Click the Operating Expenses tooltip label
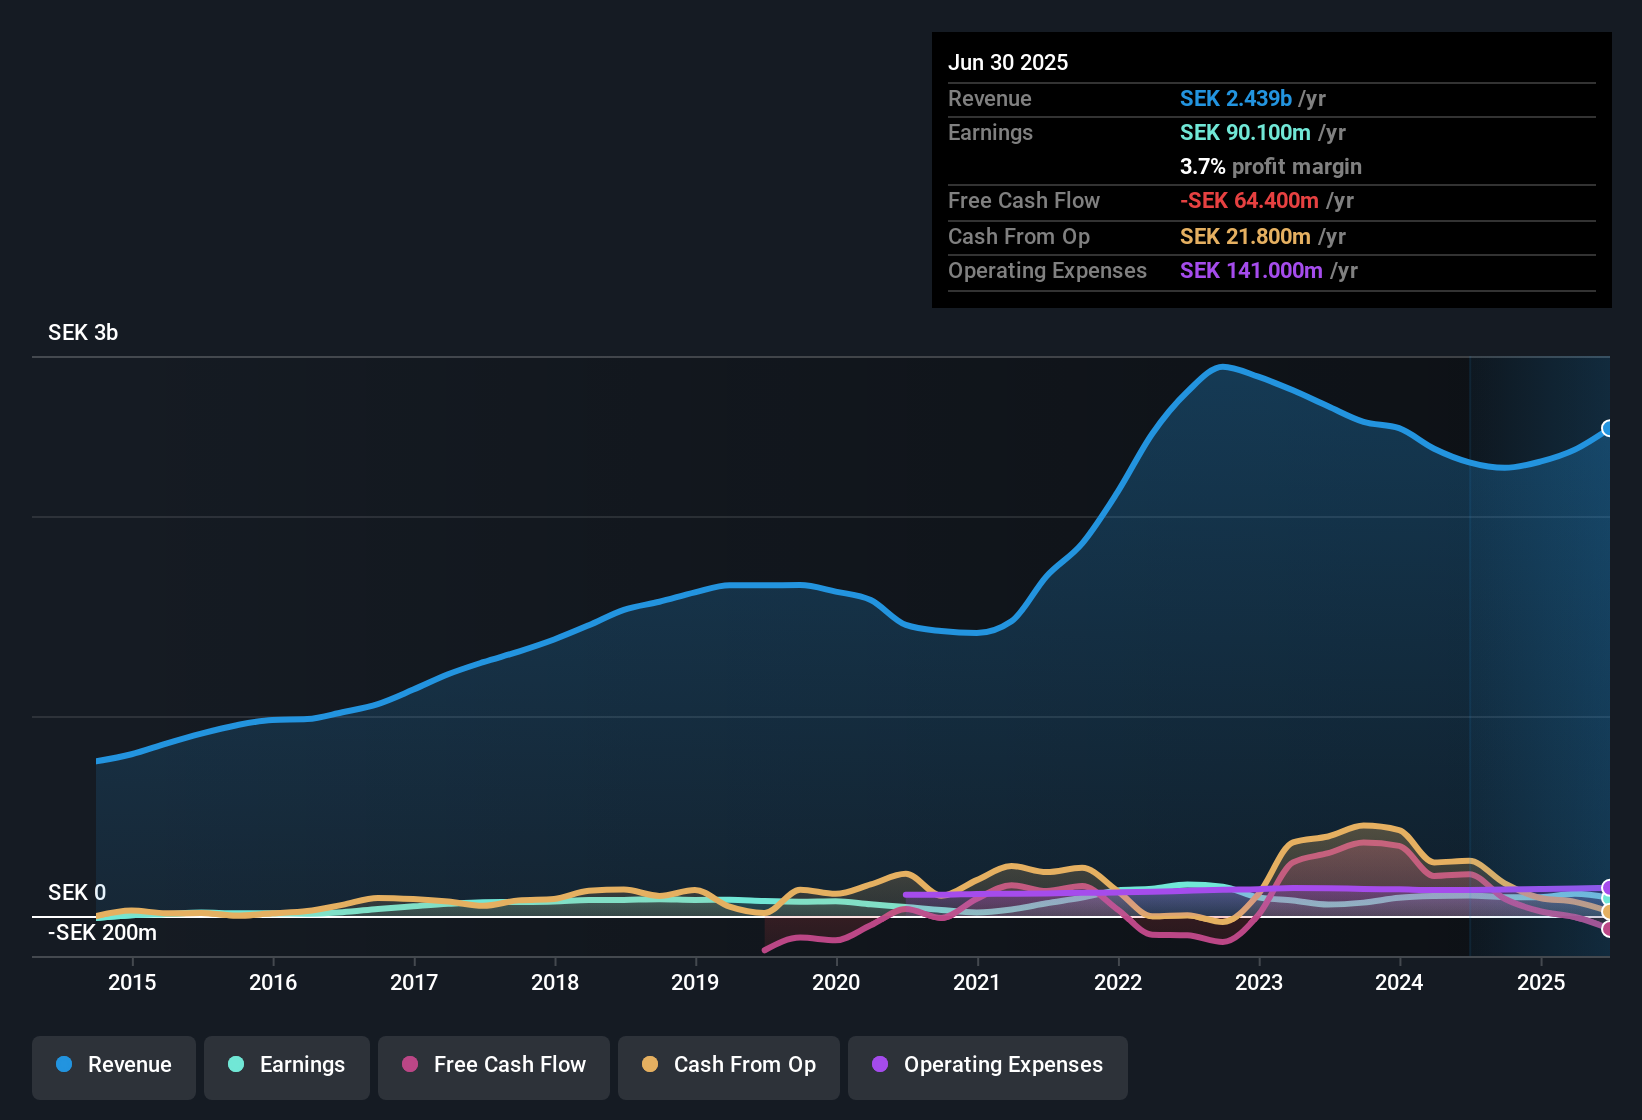 [1047, 270]
